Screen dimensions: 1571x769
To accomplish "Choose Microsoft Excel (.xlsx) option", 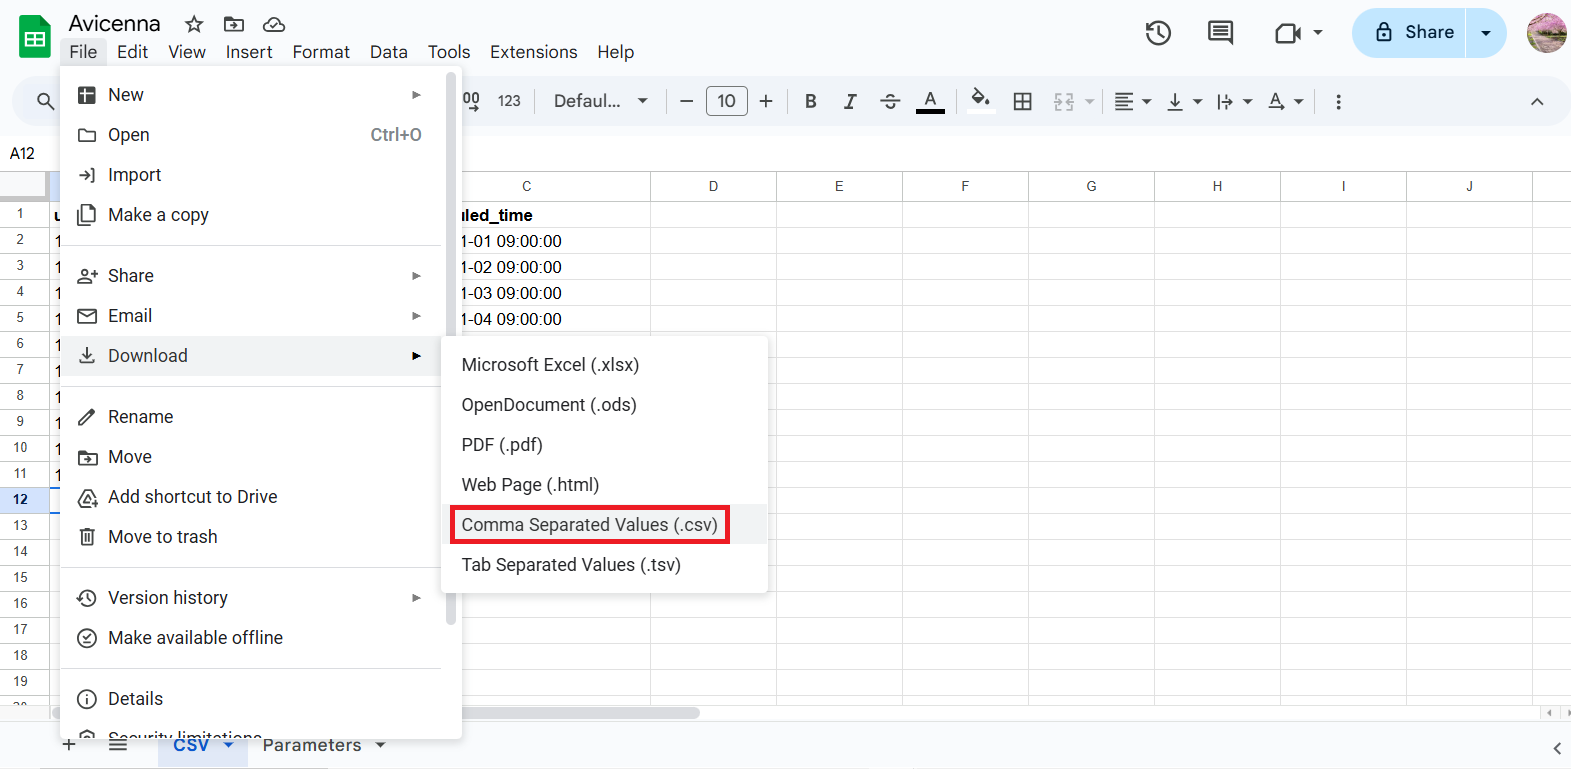I will (x=550, y=365).
